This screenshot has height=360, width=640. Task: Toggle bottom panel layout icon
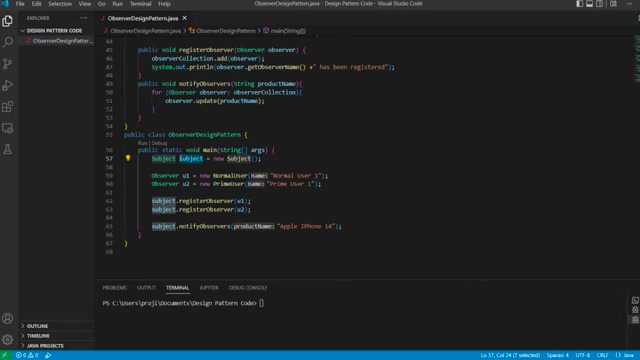coord(589,4)
